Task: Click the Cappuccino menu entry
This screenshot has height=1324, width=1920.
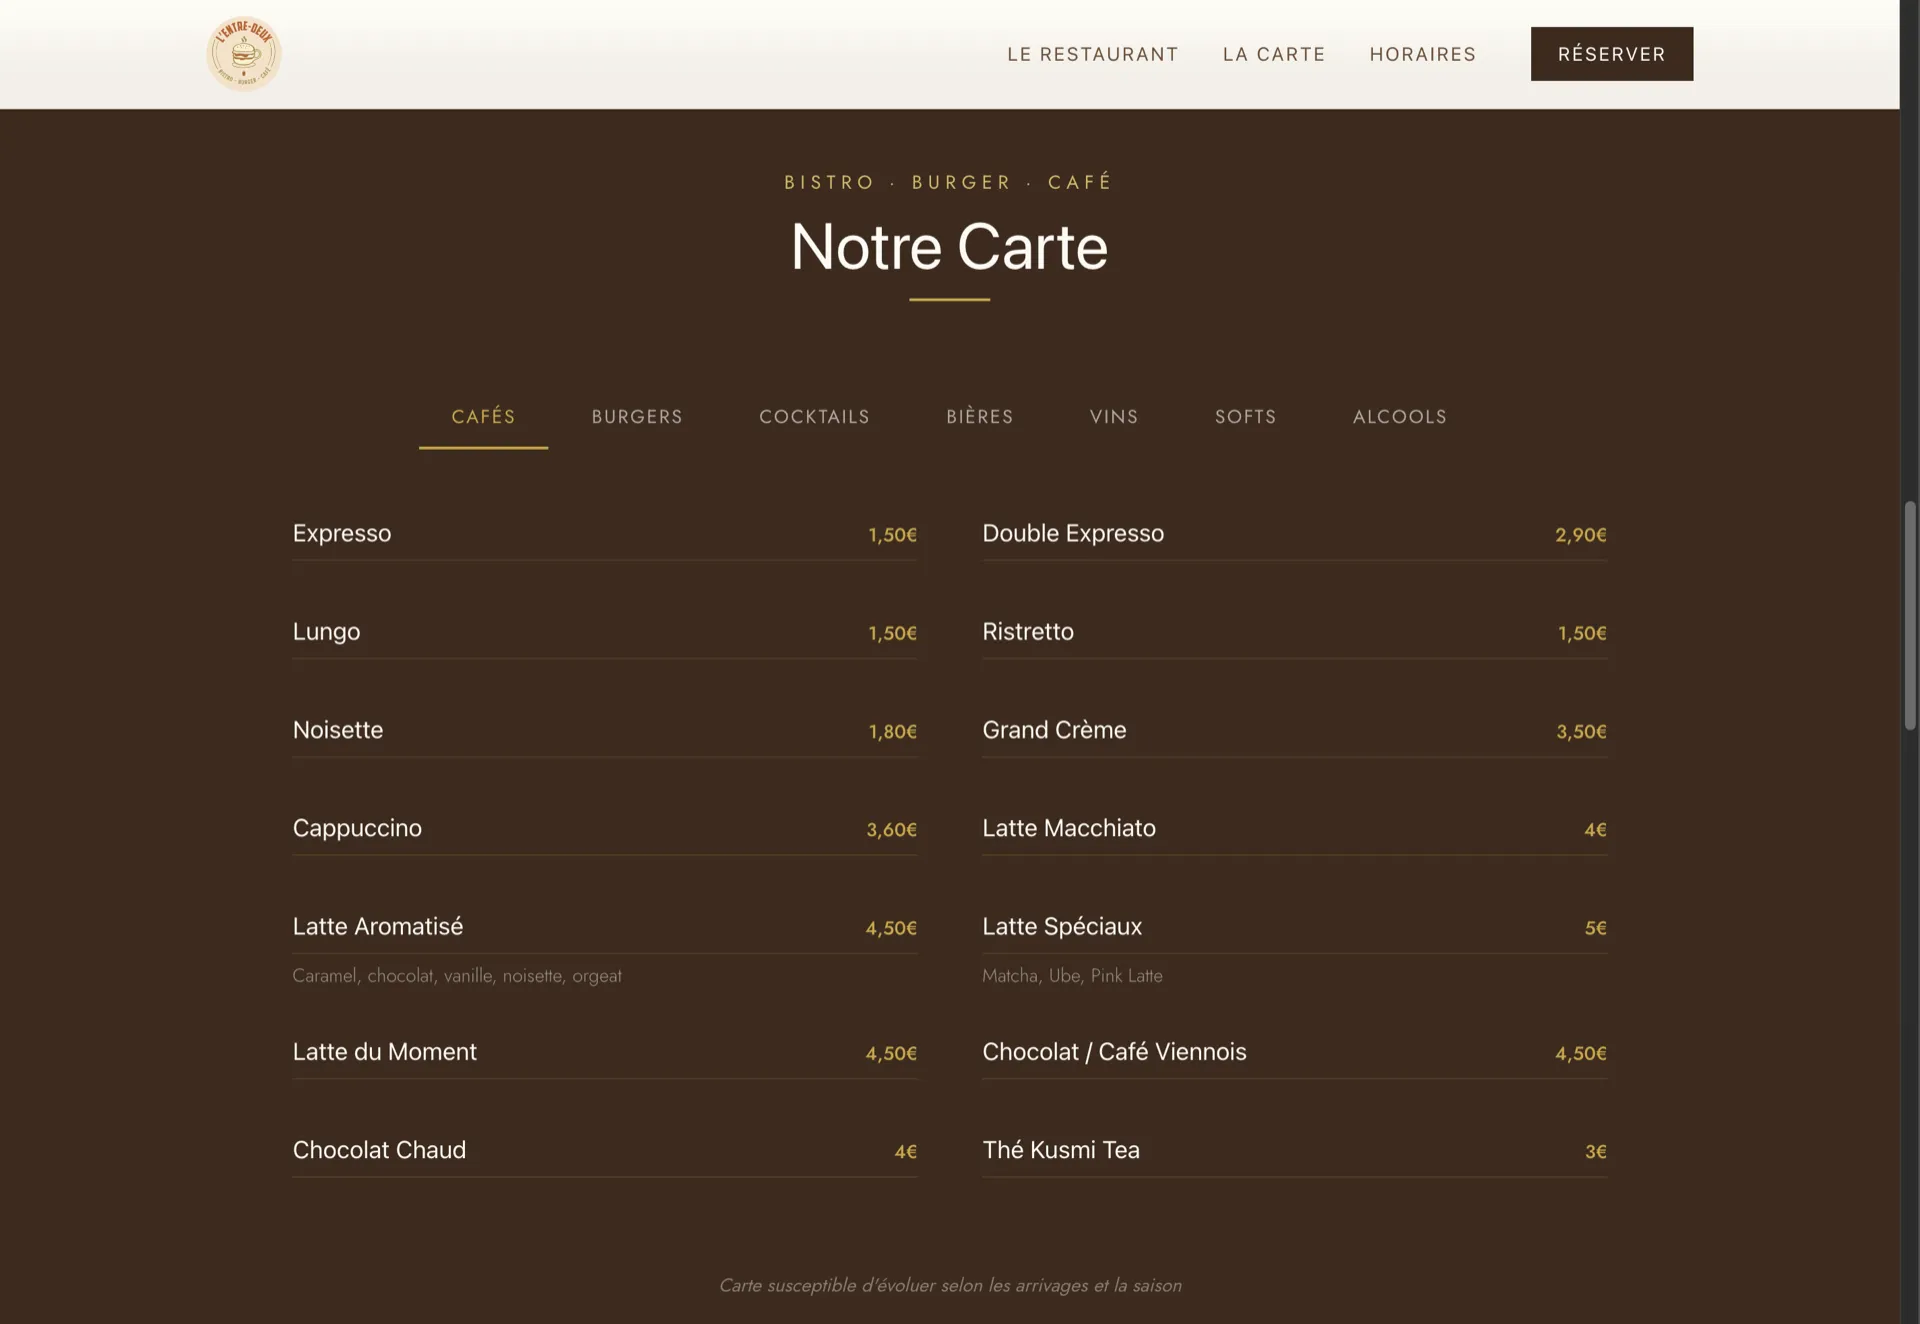Action: coord(357,829)
